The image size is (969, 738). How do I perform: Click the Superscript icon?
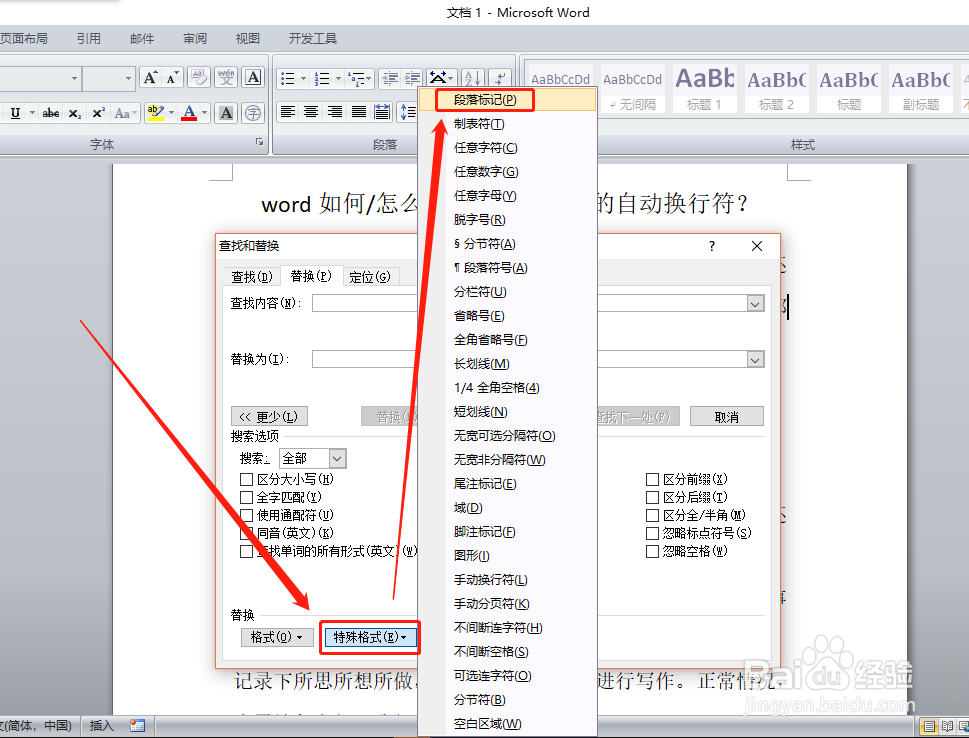[97, 113]
